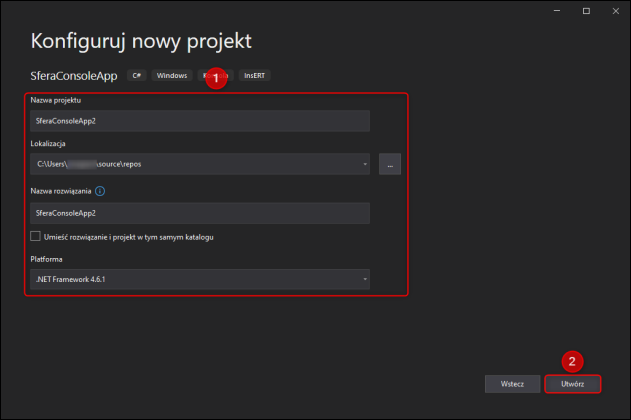Click the SferaConsoleApp template name label

point(73,75)
